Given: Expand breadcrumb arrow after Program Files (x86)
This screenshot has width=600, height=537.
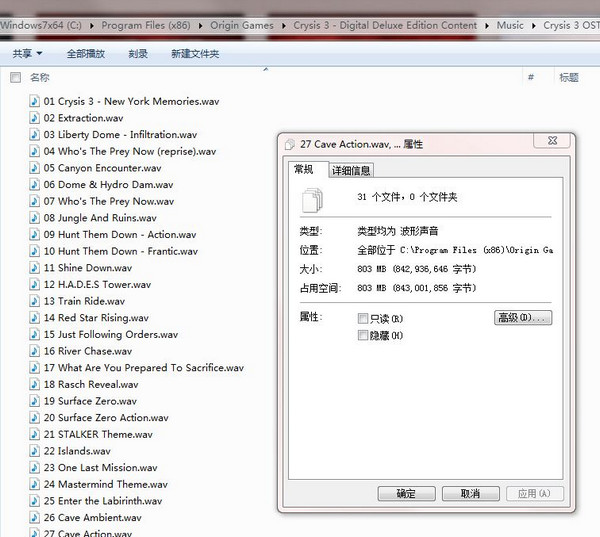Looking at the screenshot, I should (x=201, y=26).
